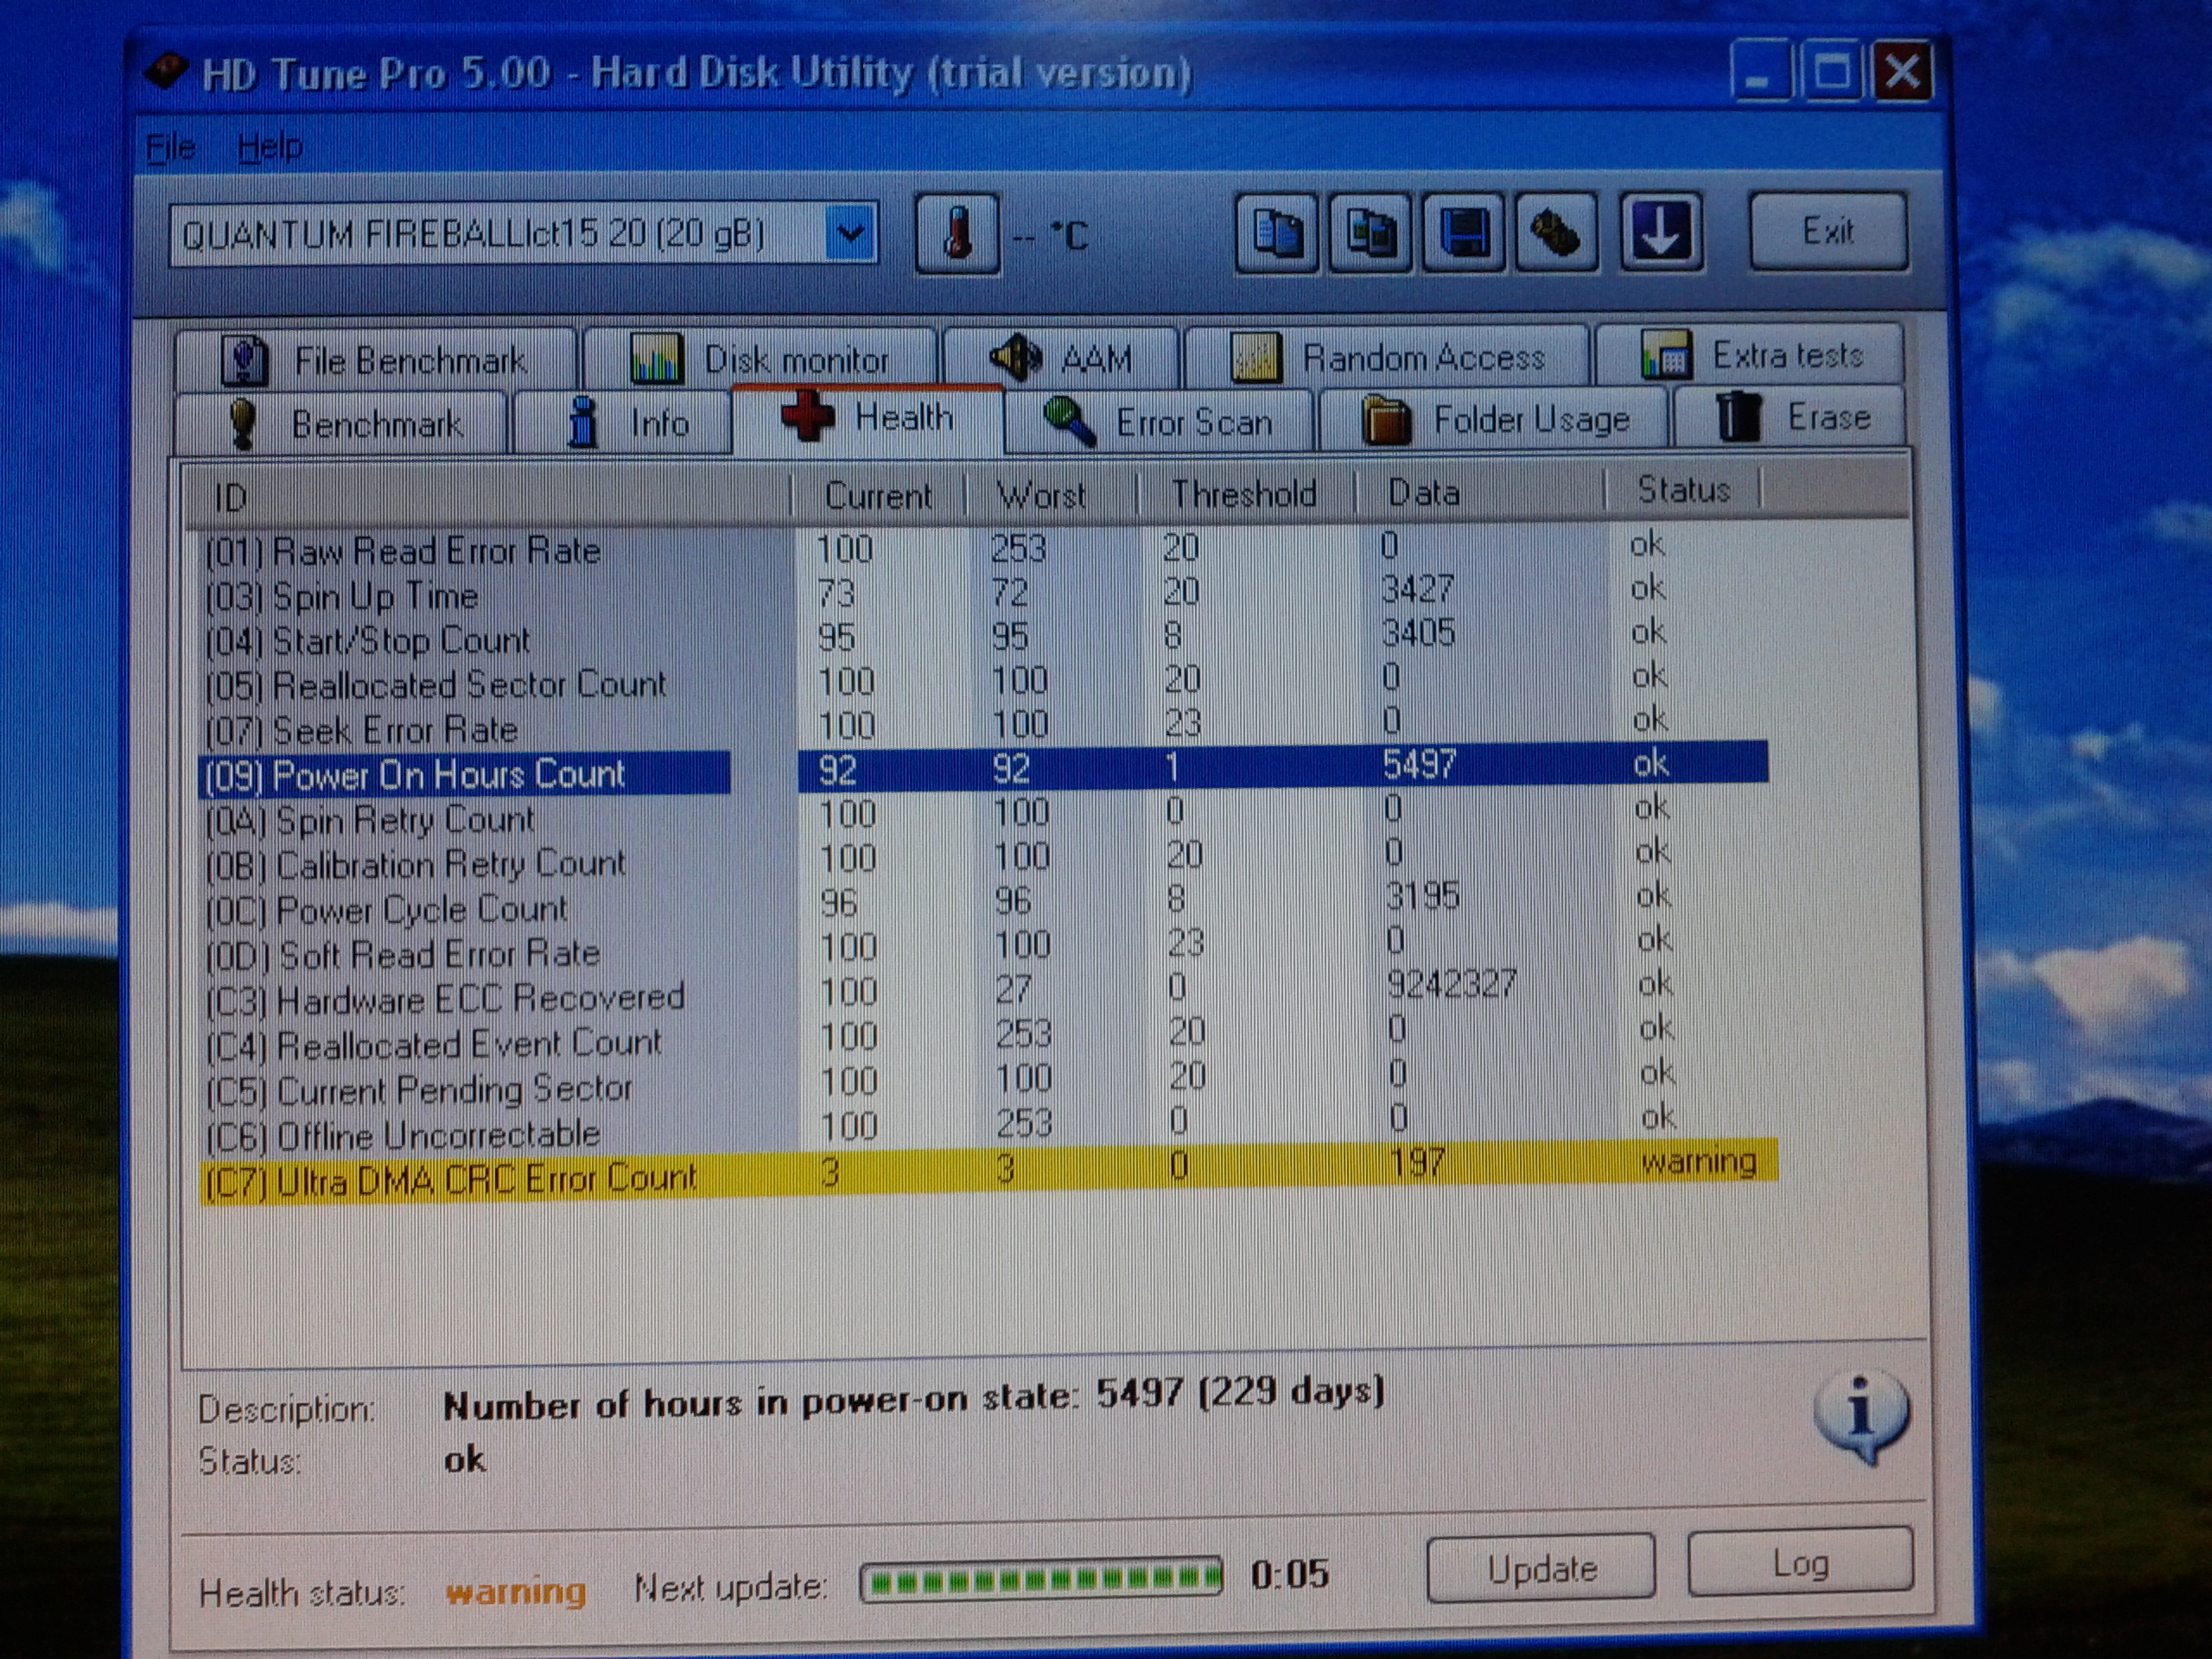Select the (03) Spin Up Time row
This screenshot has width=2212, height=1659.
(x=984, y=593)
